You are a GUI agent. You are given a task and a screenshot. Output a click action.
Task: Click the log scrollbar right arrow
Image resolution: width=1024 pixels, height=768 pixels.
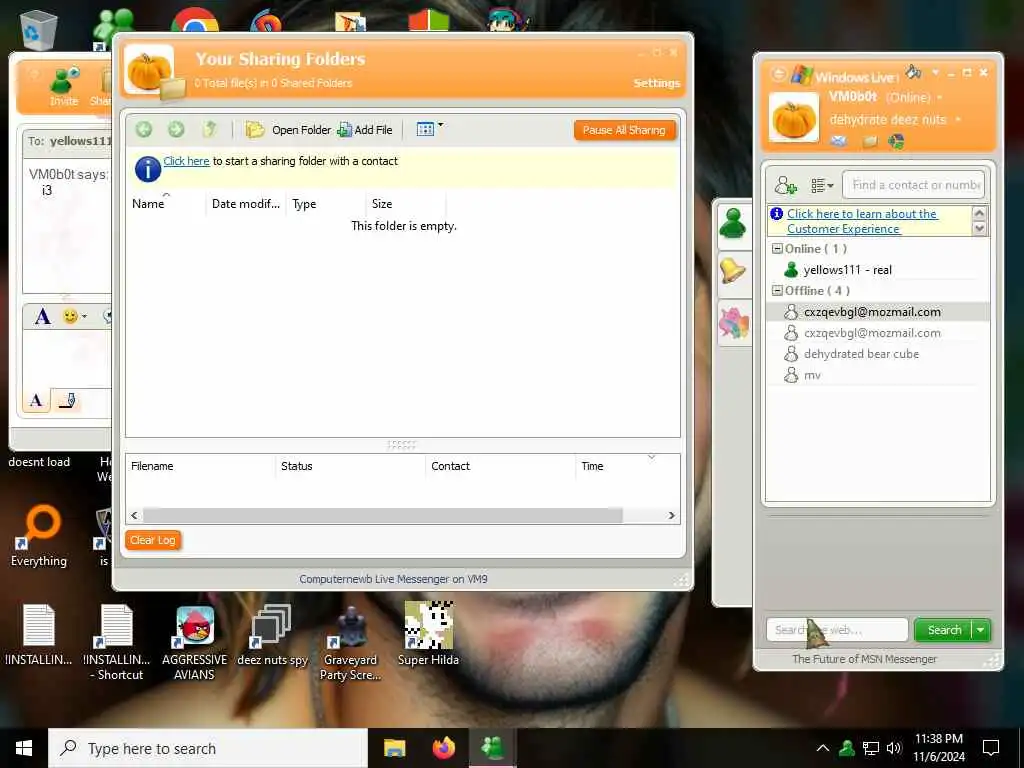[671, 515]
